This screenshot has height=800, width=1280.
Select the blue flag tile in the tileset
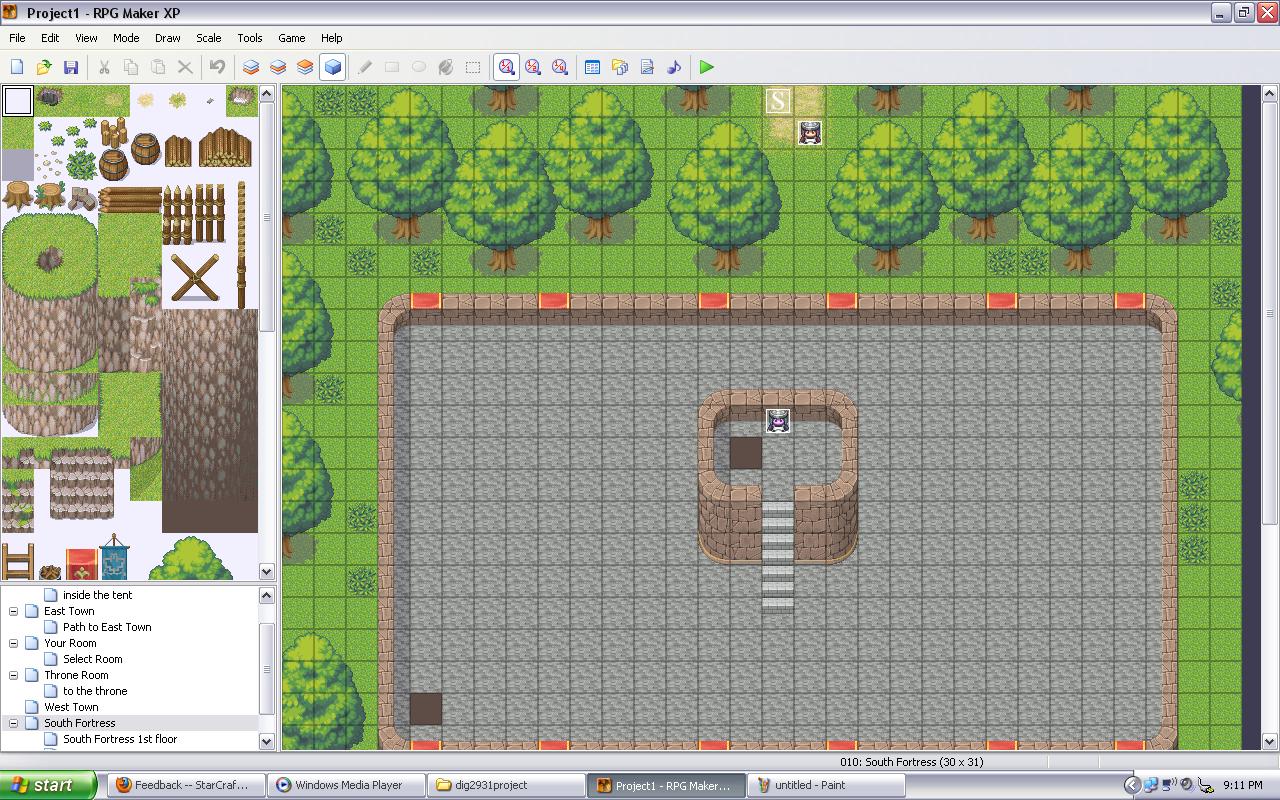113,557
